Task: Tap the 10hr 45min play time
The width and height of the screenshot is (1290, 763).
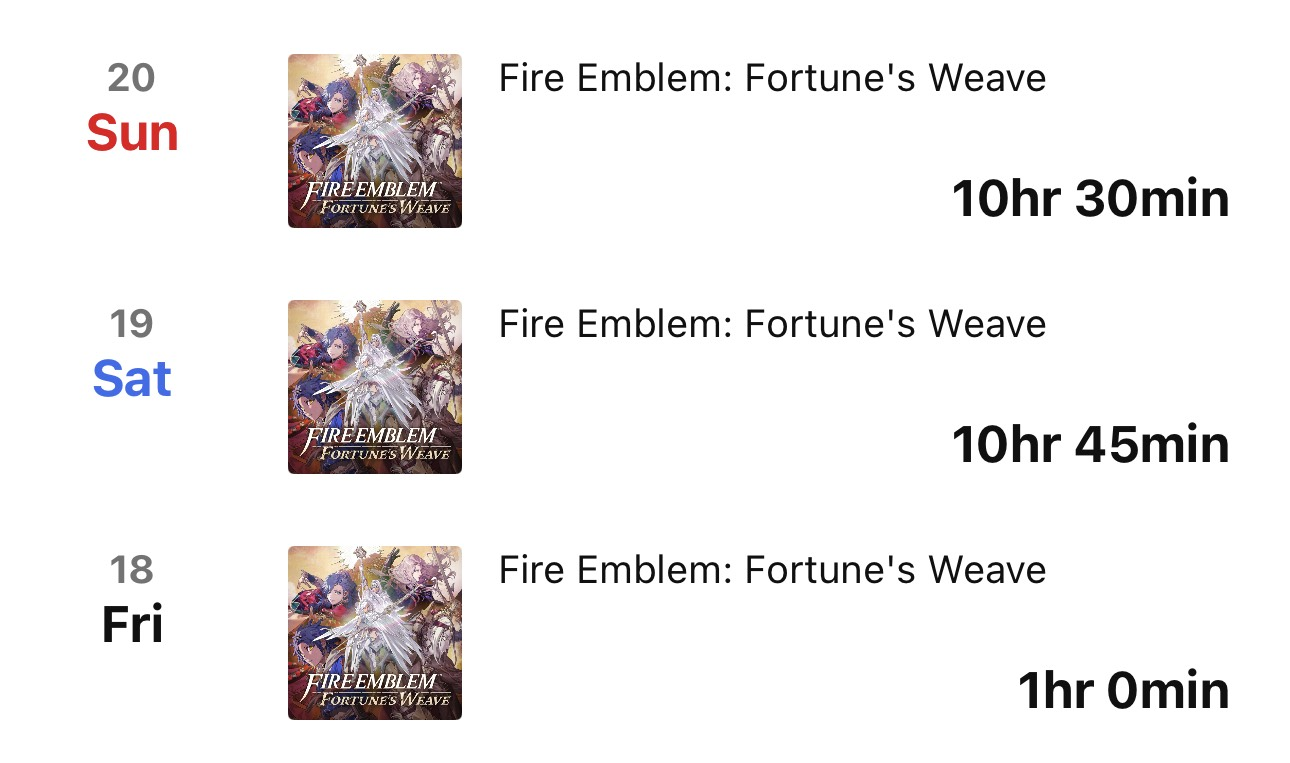Action: click(x=1090, y=444)
